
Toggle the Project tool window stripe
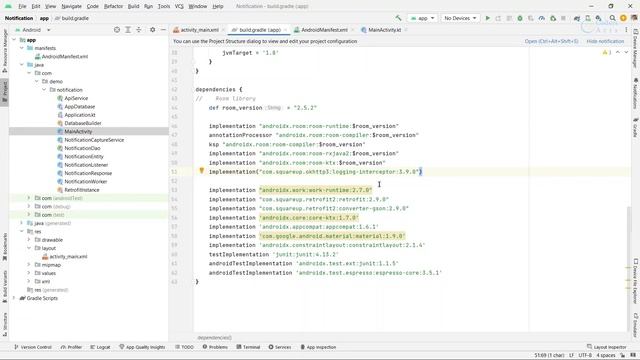[x=5, y=92]
